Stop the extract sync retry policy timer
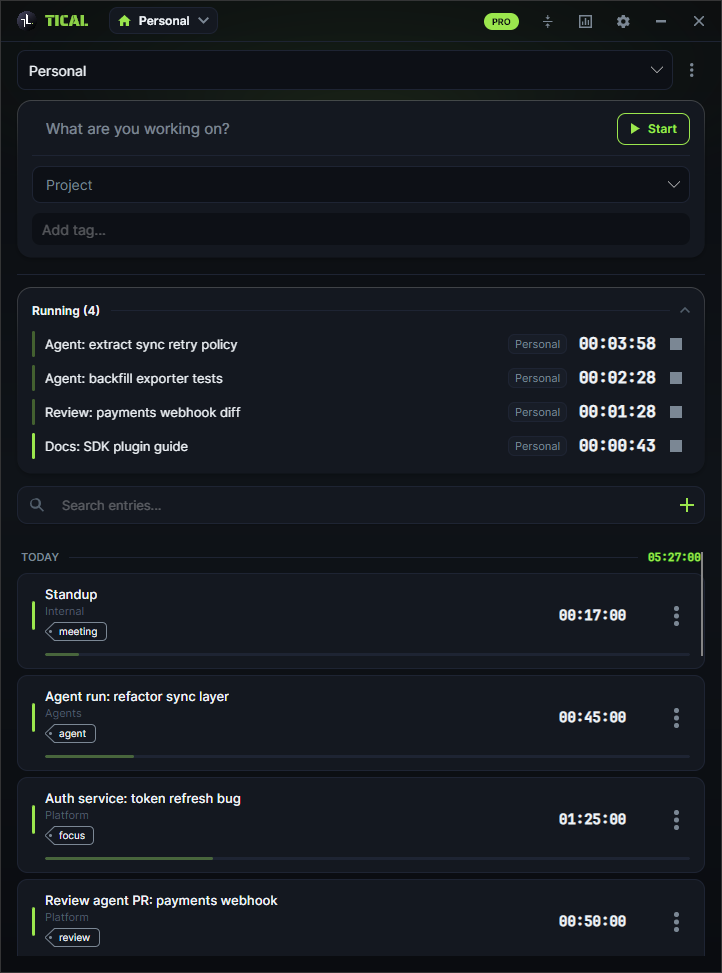 click(x=676, y=344)
